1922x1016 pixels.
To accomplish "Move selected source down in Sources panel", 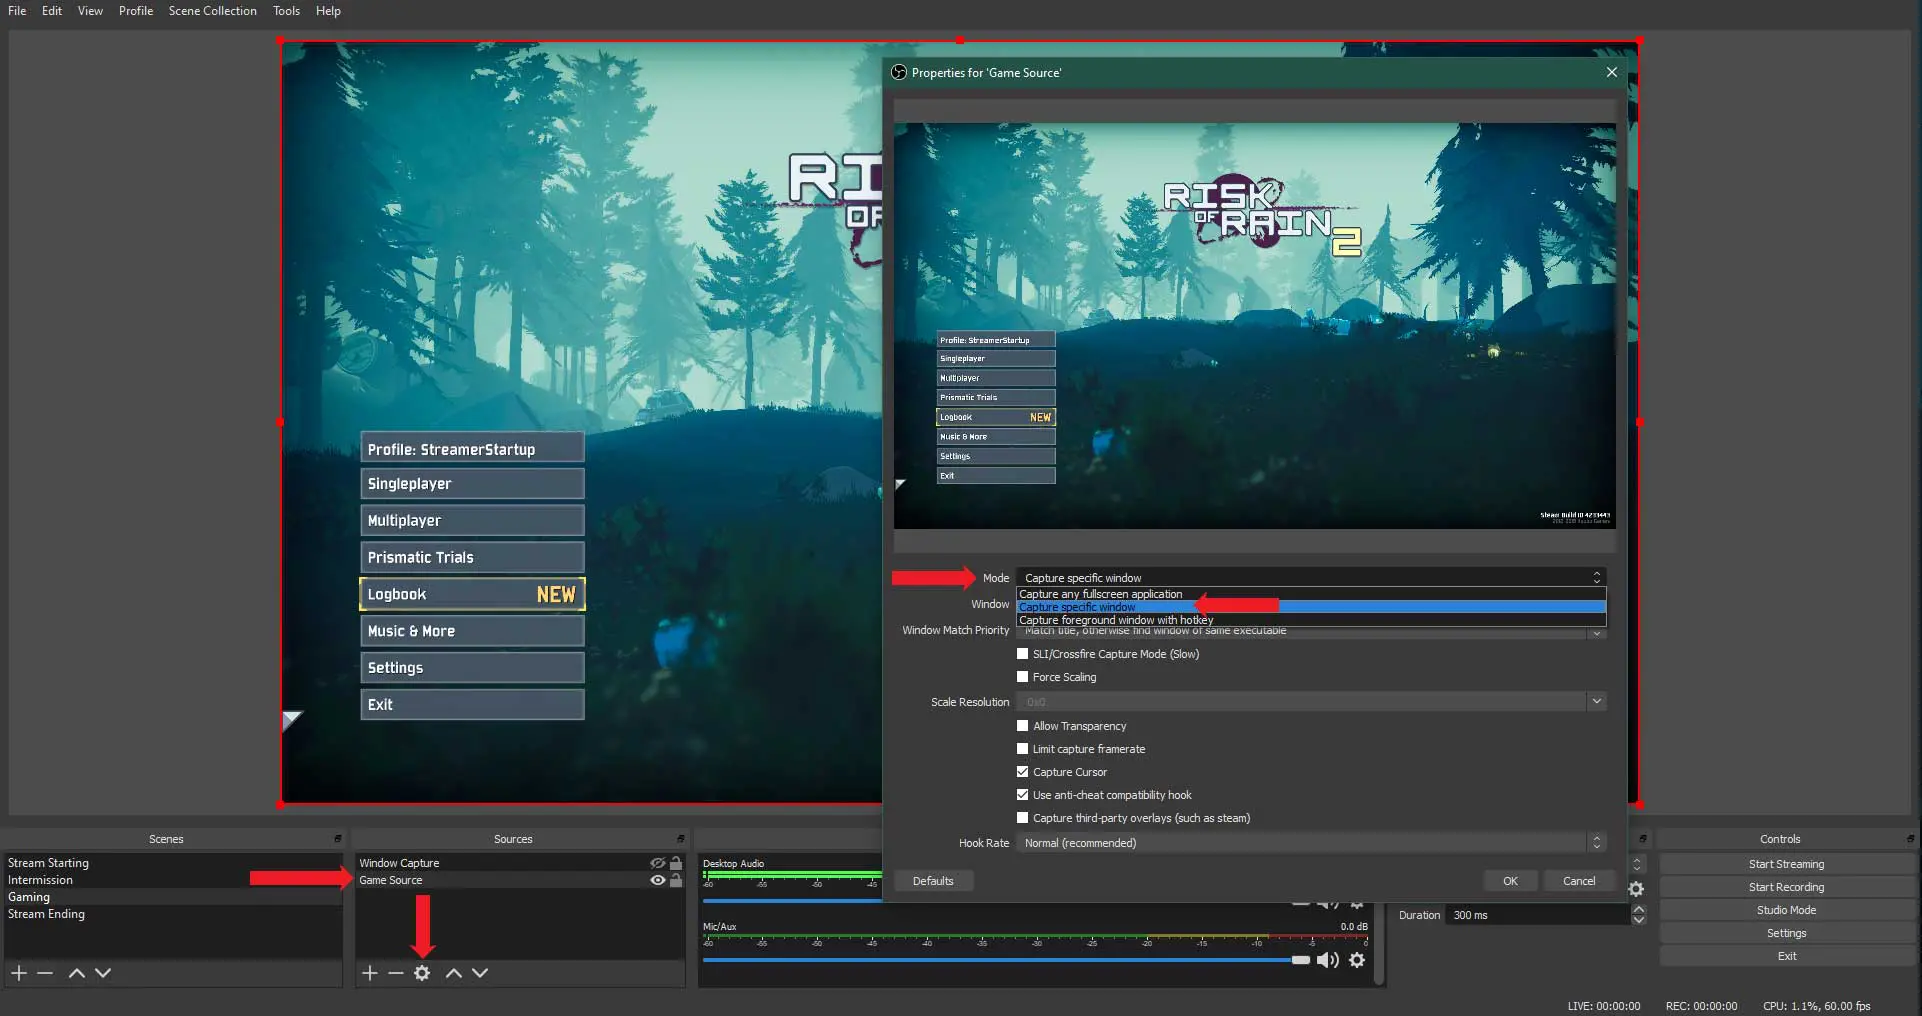I will click(480, 973).
